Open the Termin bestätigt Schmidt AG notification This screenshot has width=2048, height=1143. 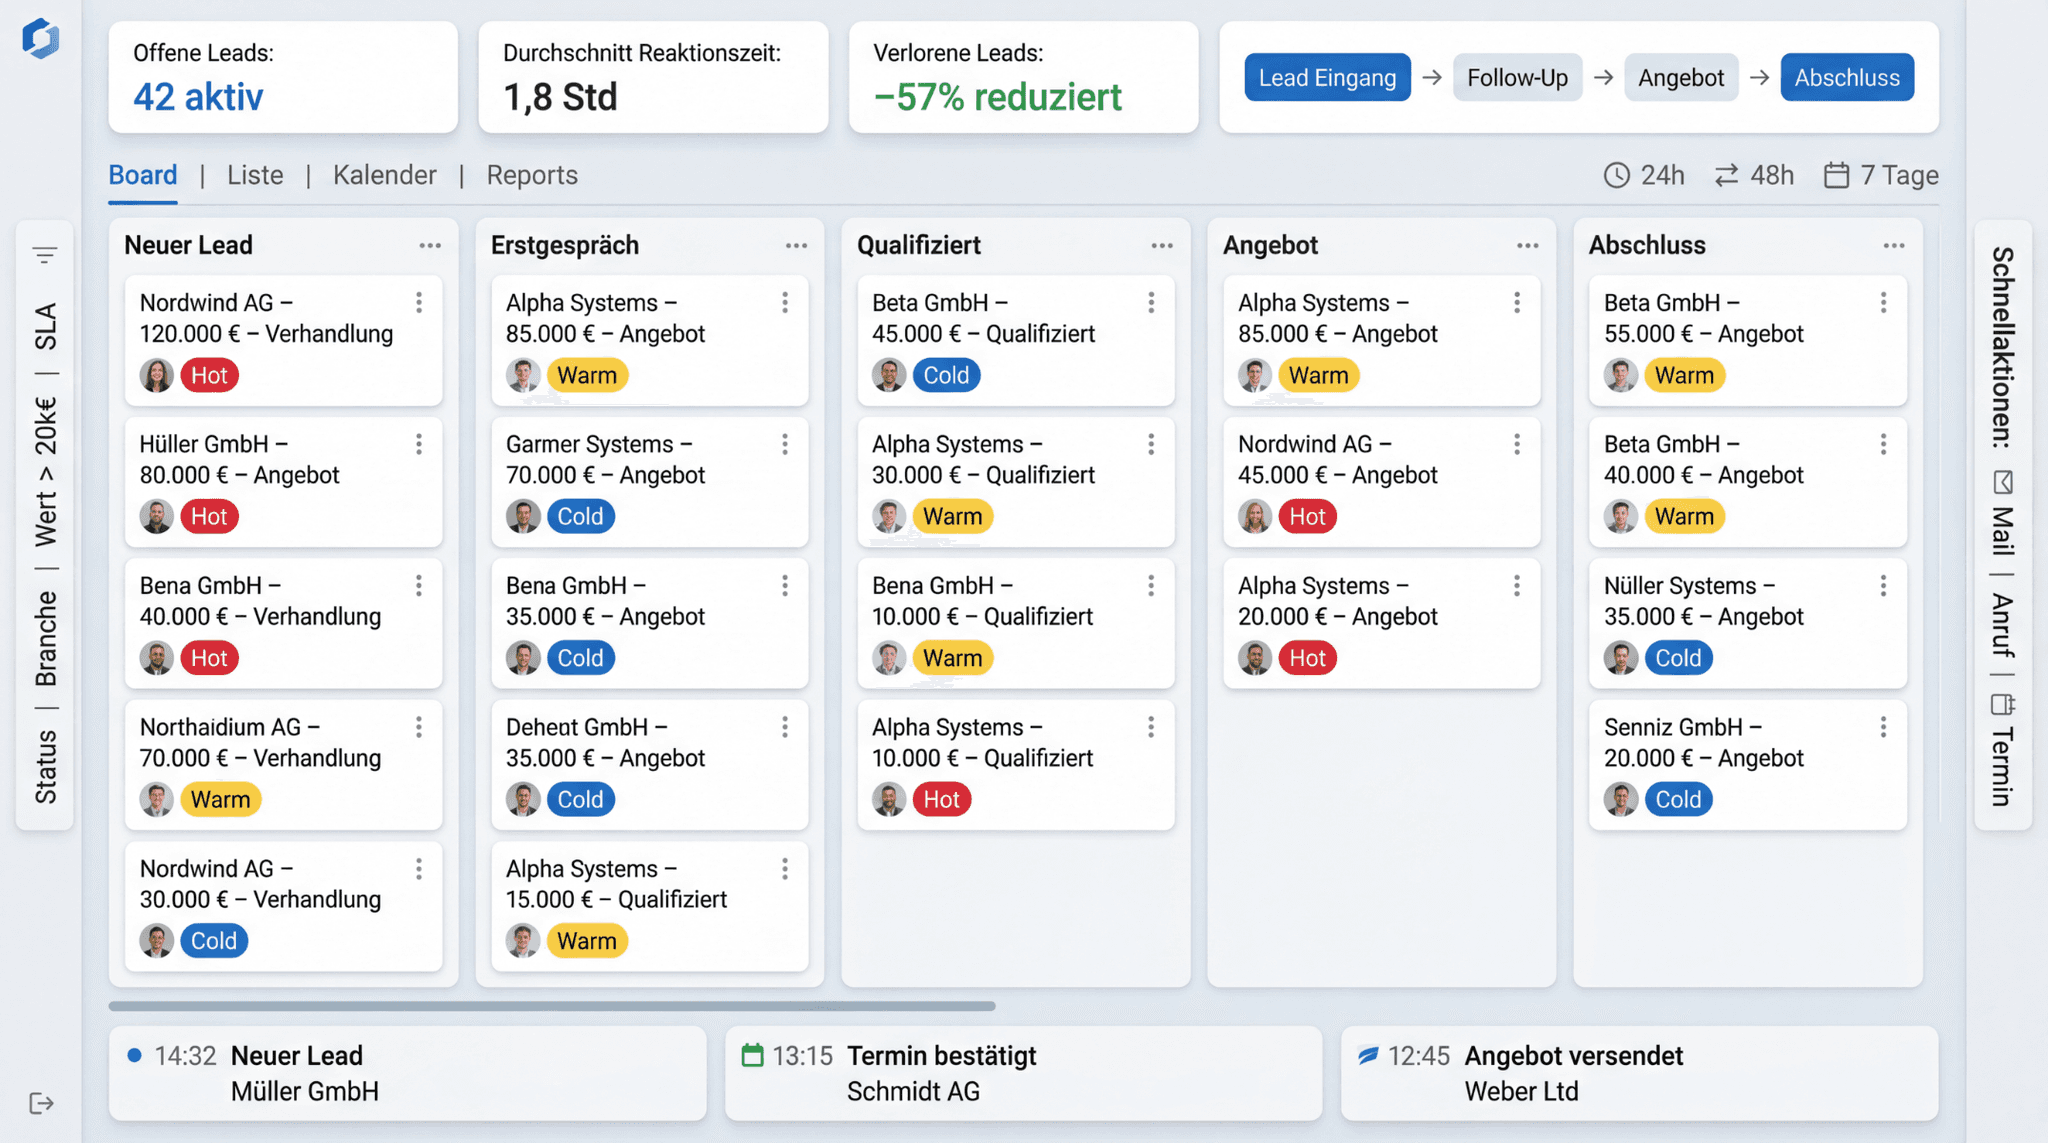pos(1023,1073)
